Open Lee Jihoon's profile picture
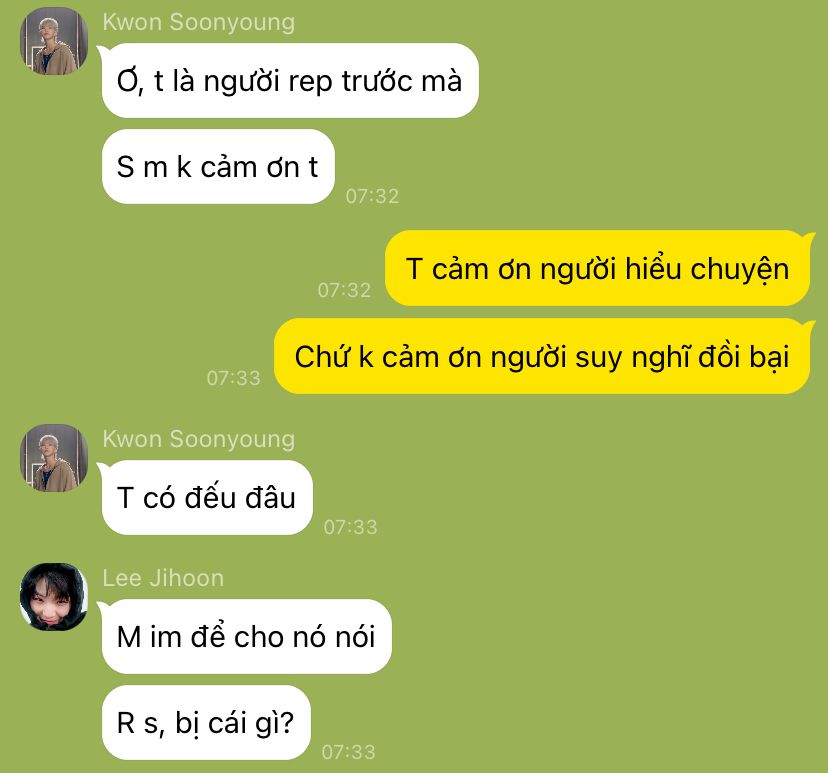The image size is (828, 773). 54,597
